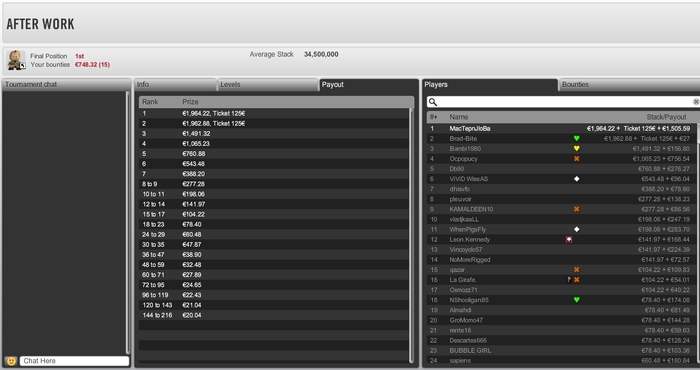
Task: Open the emoji smiley picker in chat
Action: tap(11, 361)
